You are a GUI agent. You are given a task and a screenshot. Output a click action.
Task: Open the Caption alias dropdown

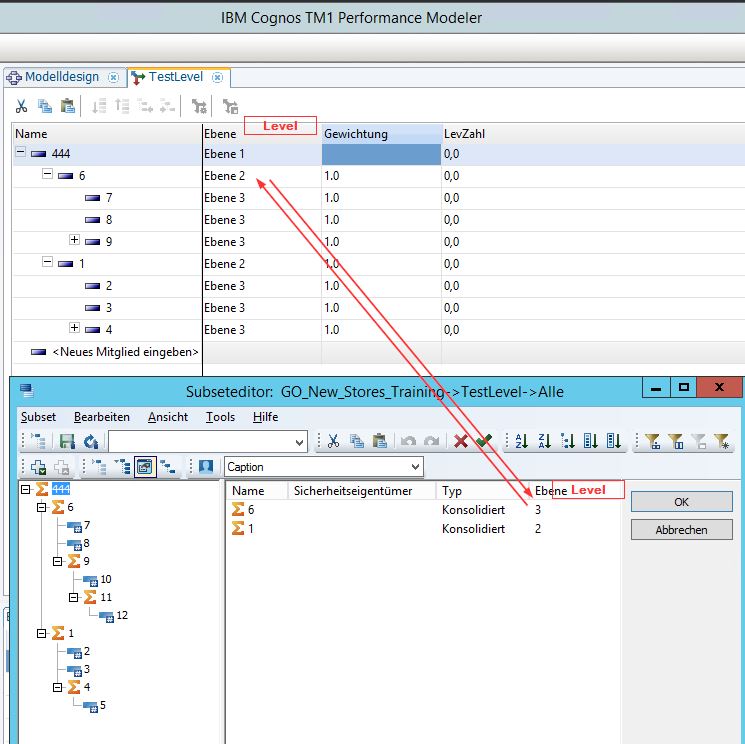(415, 467)
